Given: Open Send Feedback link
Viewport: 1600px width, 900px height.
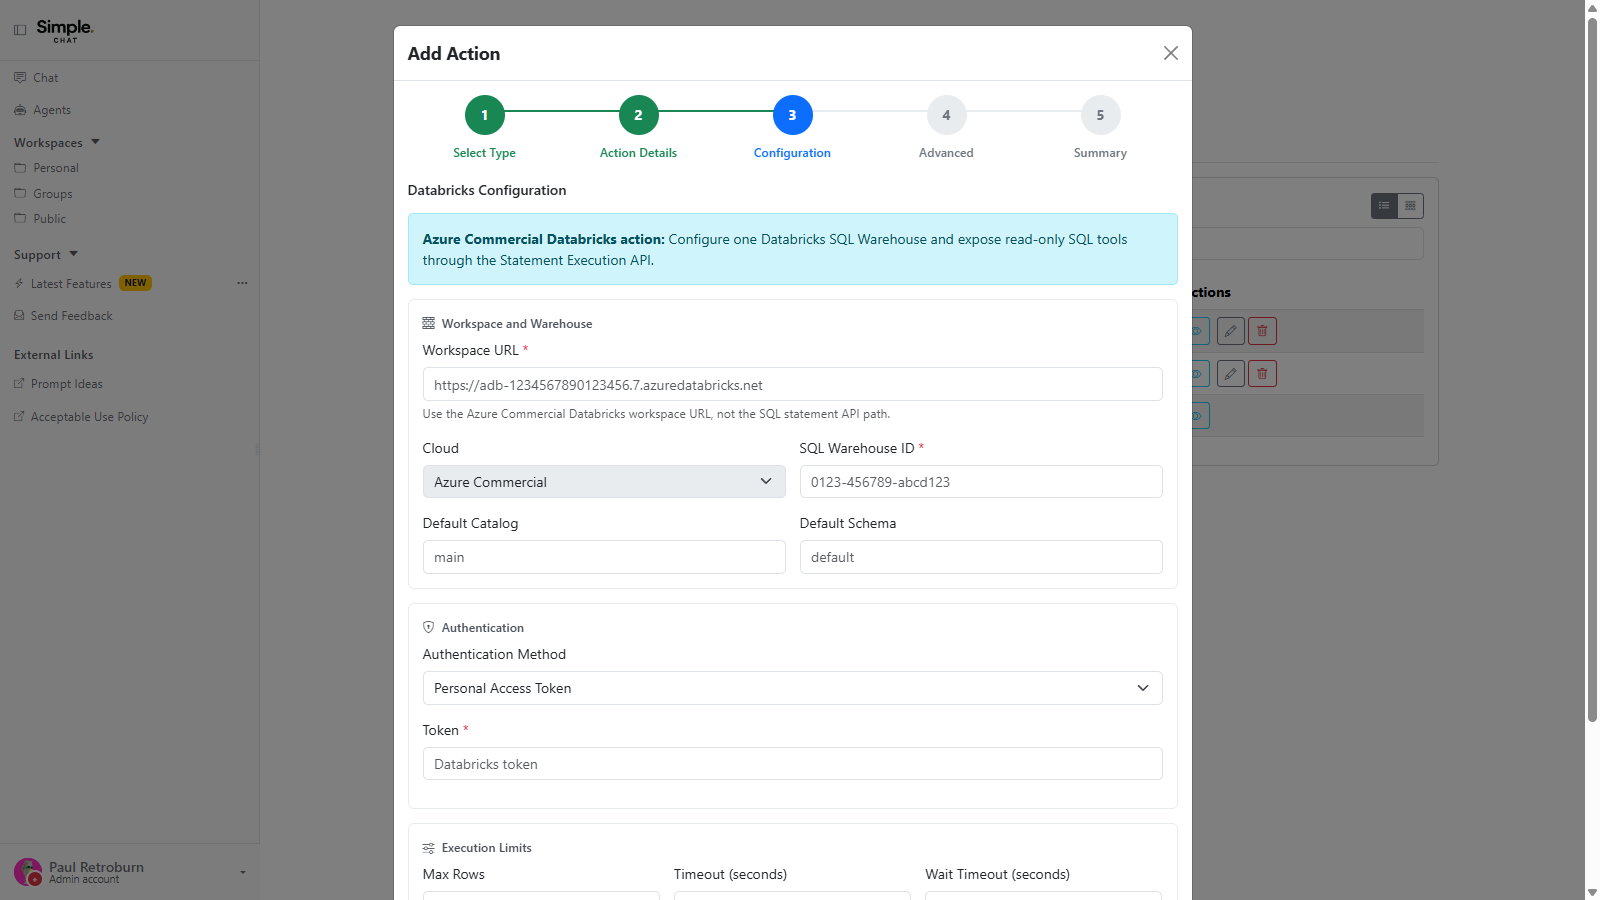Looking at the screenshot, I should click(71, 316).
